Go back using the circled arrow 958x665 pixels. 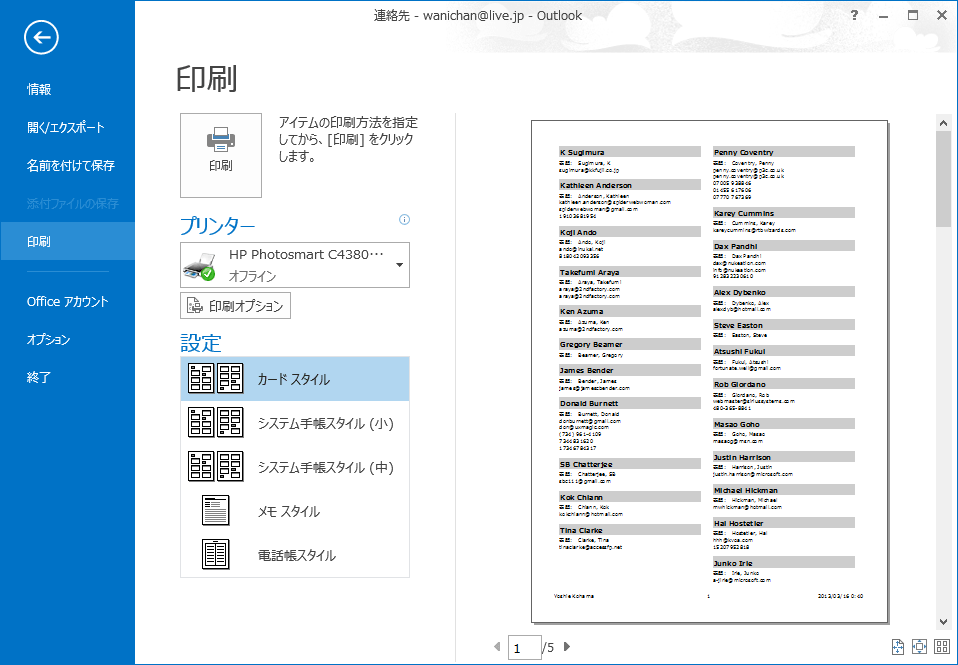click(42, 37)
